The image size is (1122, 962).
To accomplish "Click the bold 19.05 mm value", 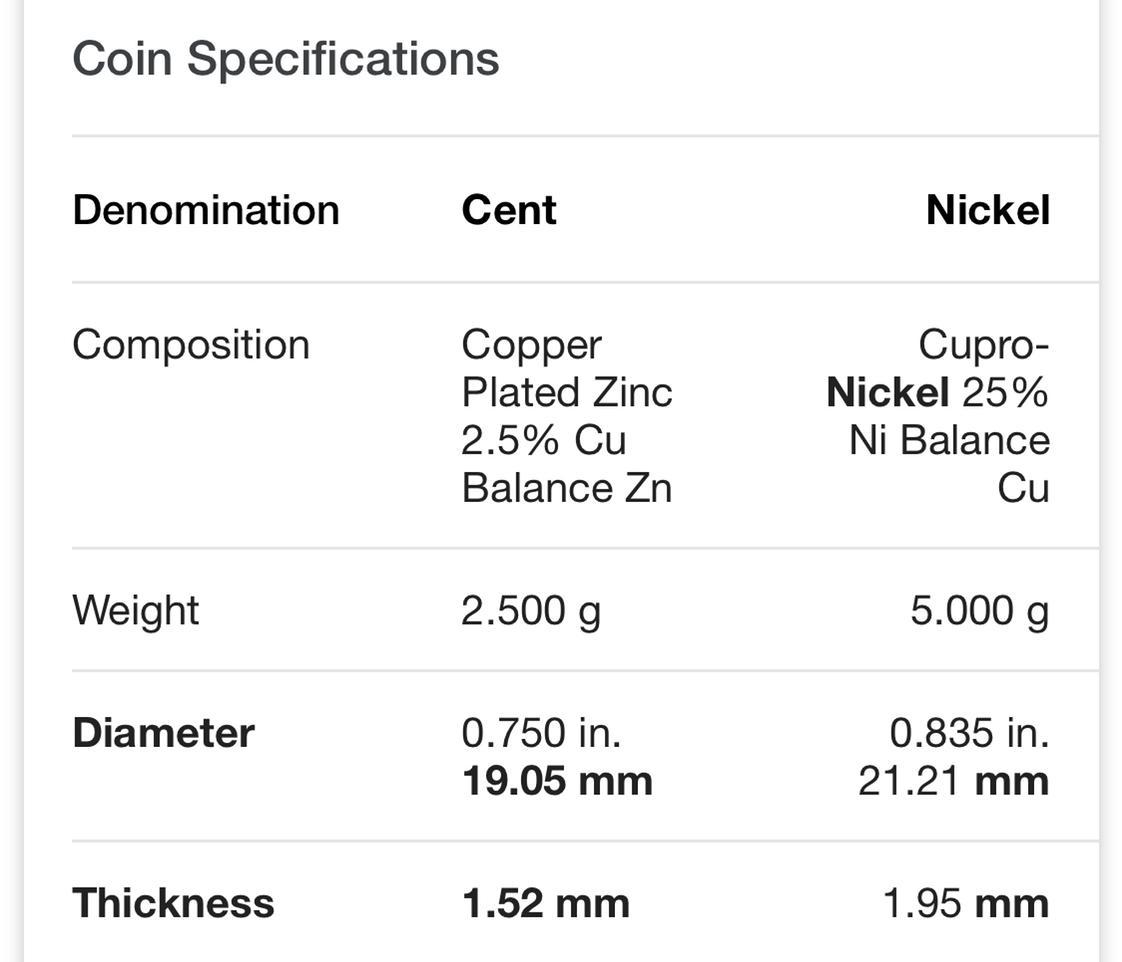I will pyautogui.click(x=557, y=781).
